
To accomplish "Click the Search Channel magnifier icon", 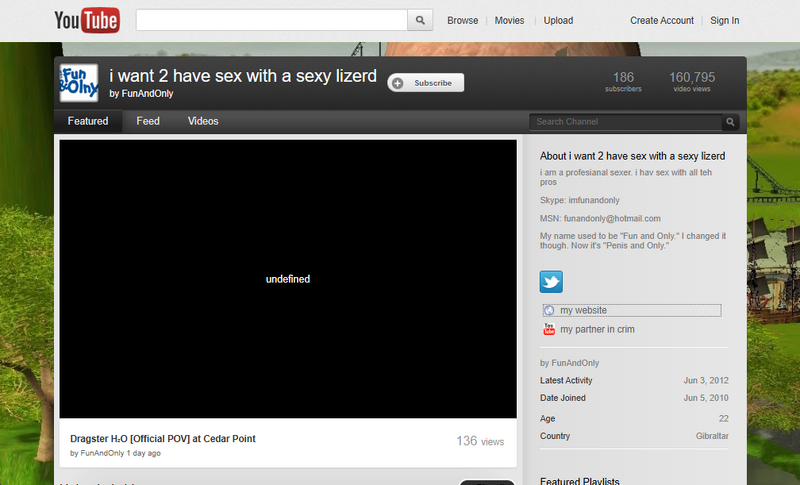I will pyautogui.click(x=731, y=122).
